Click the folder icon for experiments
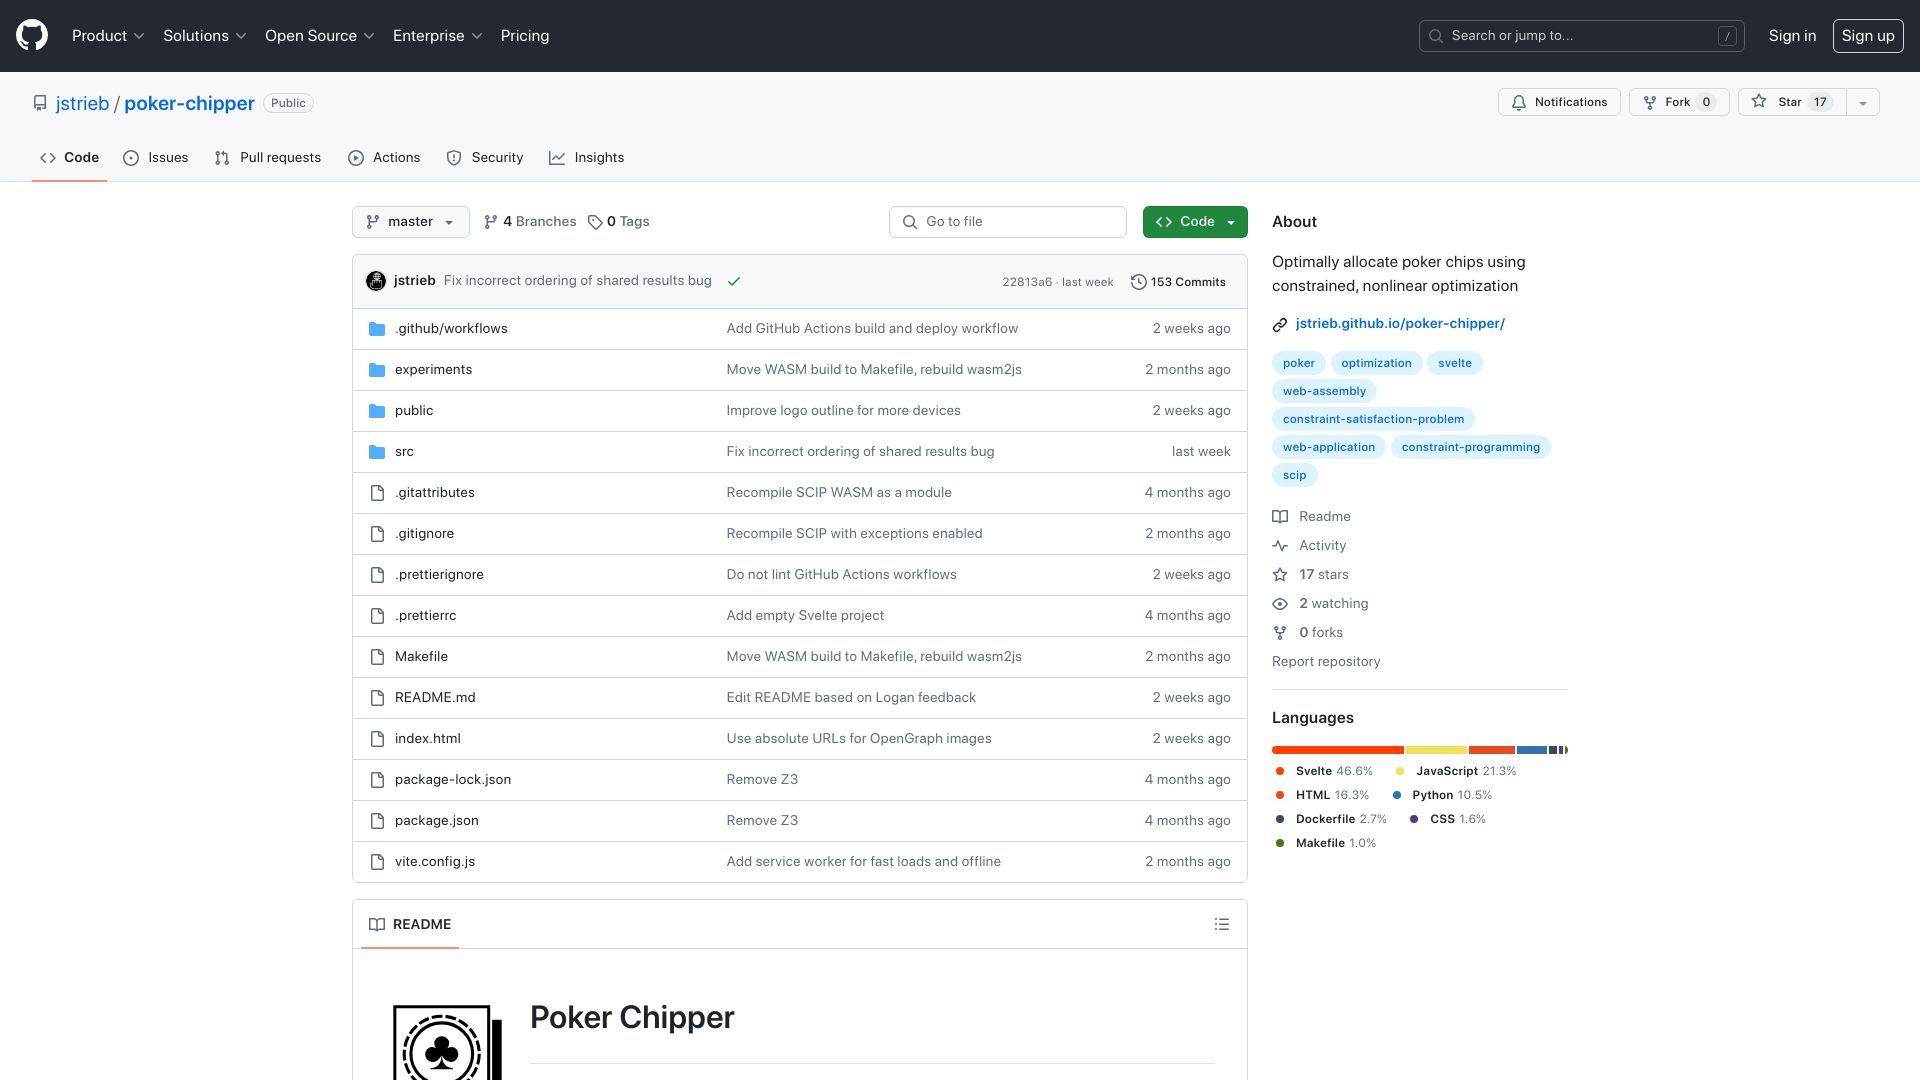 [x=377, y=370]
